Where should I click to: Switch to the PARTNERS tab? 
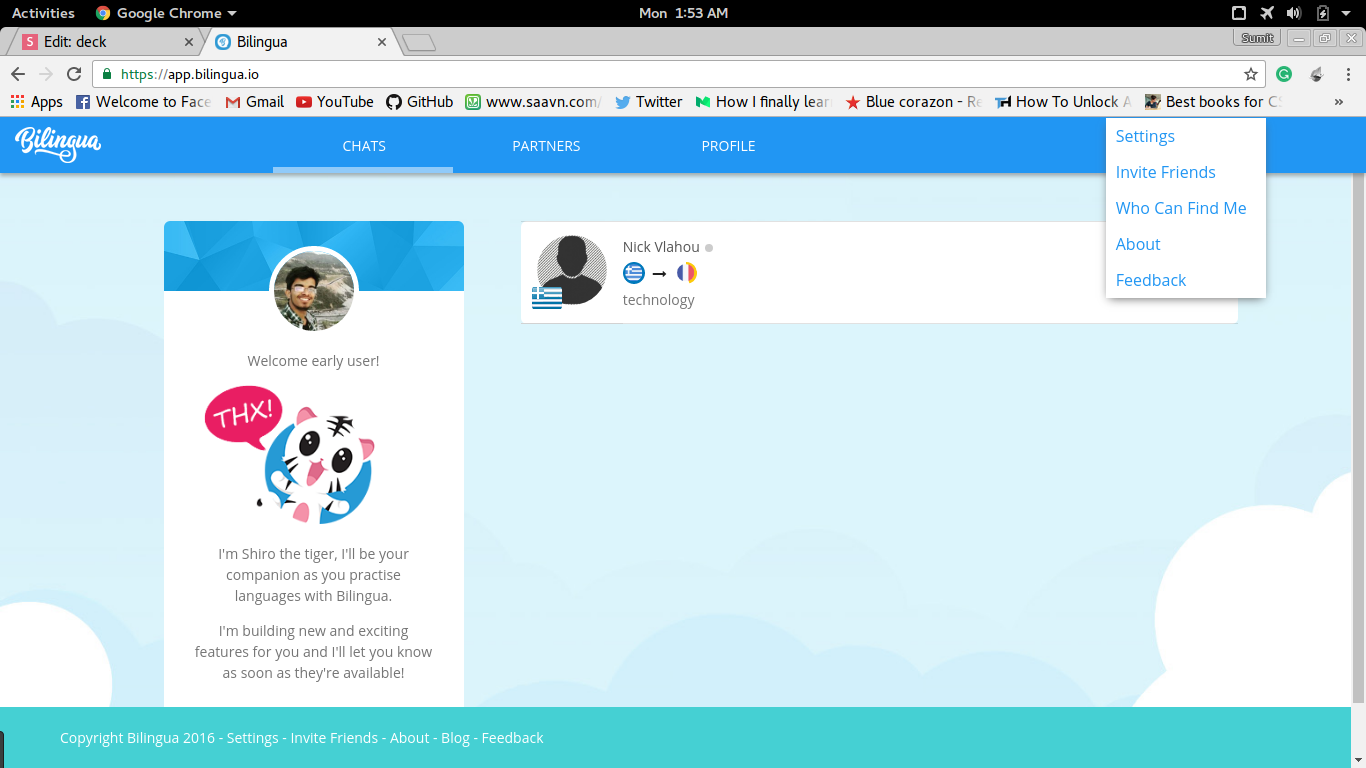[x=546, y=146]
